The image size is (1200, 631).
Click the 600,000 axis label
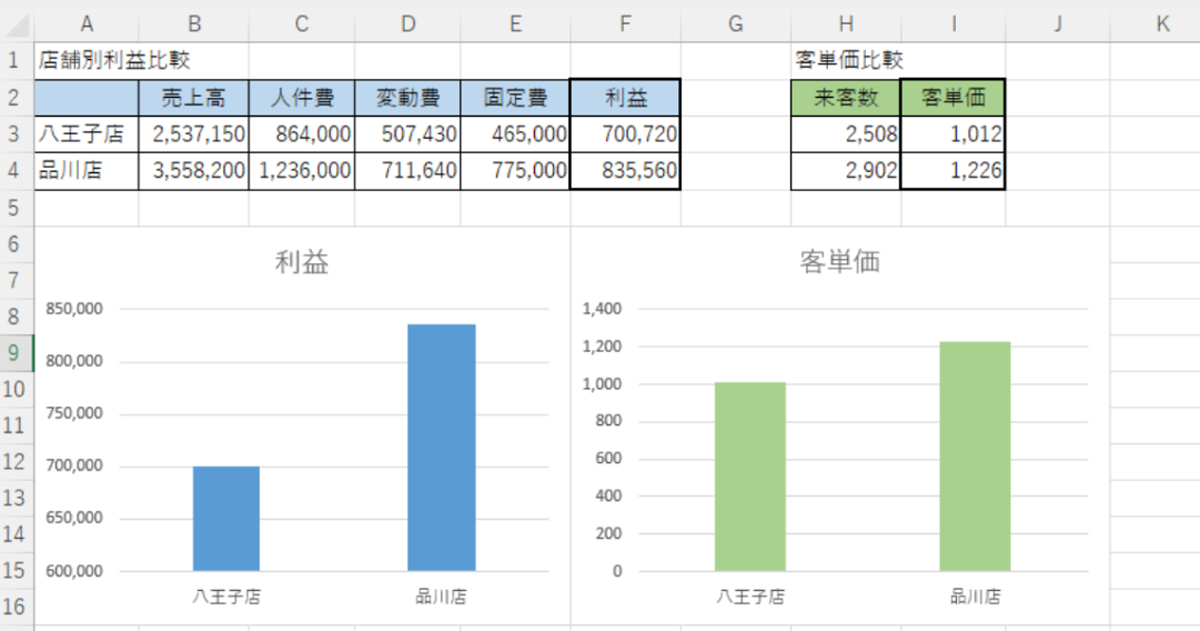(74, 571)
